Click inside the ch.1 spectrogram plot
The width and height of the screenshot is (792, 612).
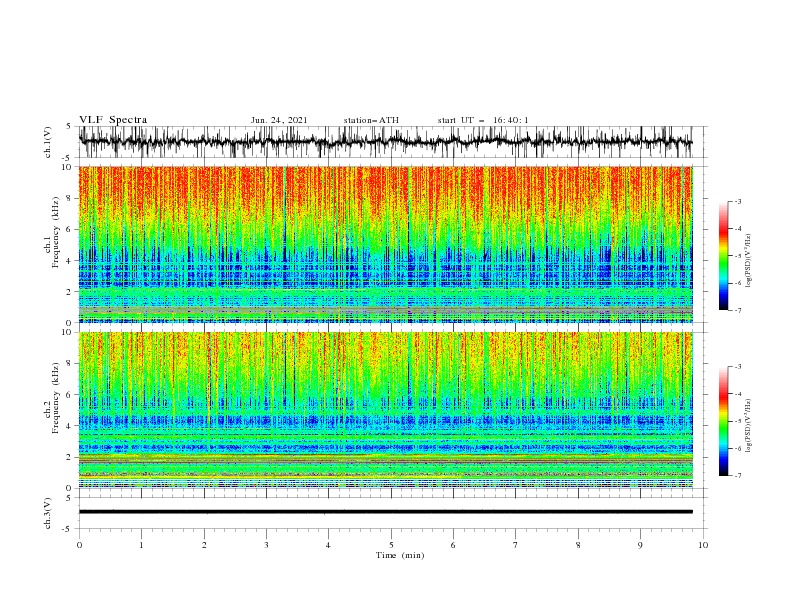(385, 244)
